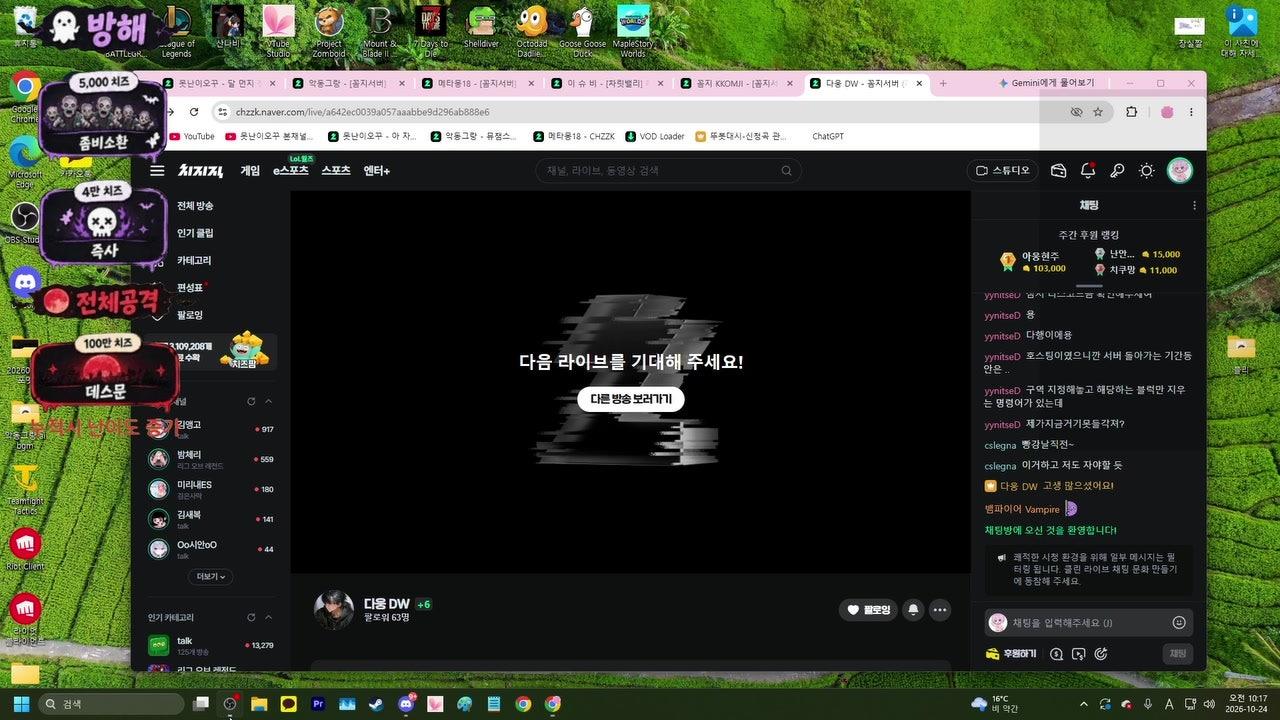The image size is (1280, 720).
Task: Focus the 채팅을 입력해주세요 chat input
Action: (1088, 622)
